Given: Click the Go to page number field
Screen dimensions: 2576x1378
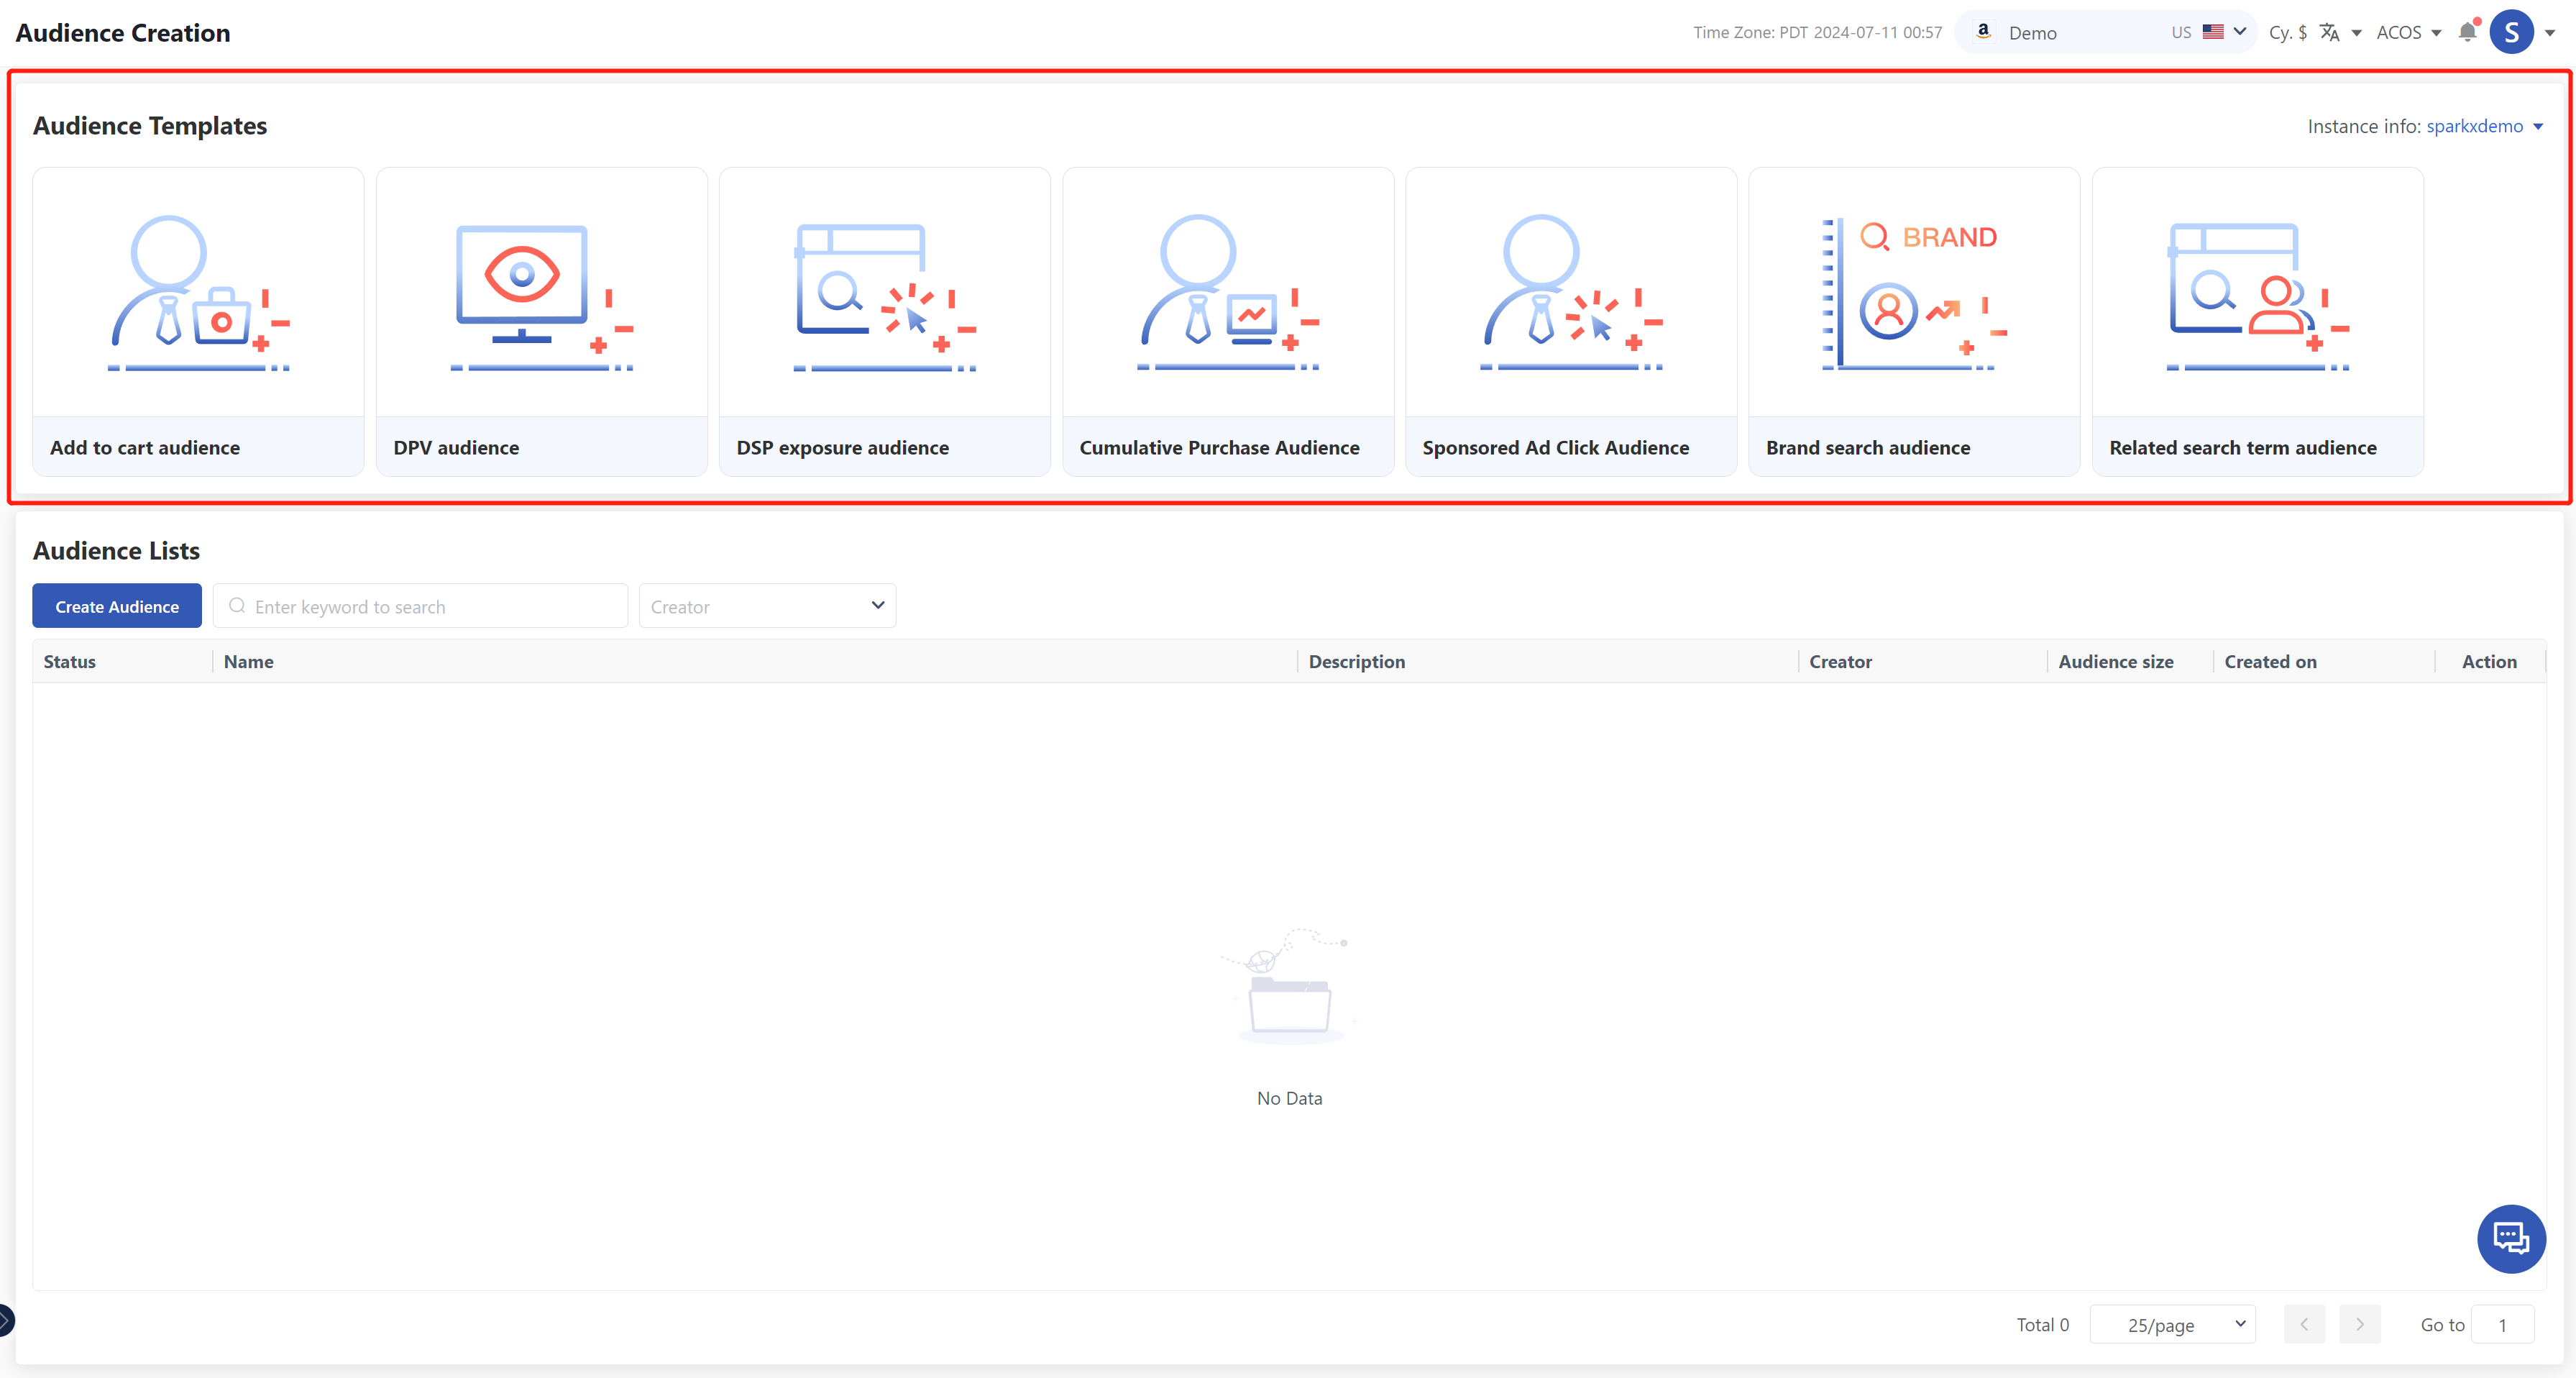Looking at the screenshot, I should tap(2501, 1324).
